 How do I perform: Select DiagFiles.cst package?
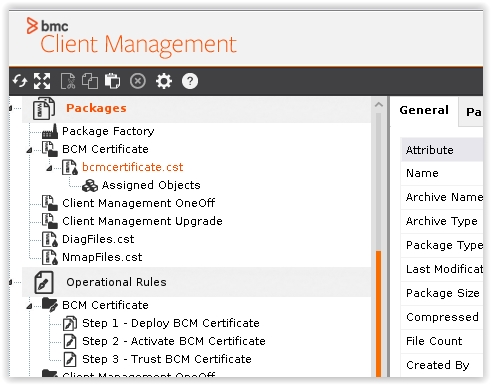click(98, 239)
